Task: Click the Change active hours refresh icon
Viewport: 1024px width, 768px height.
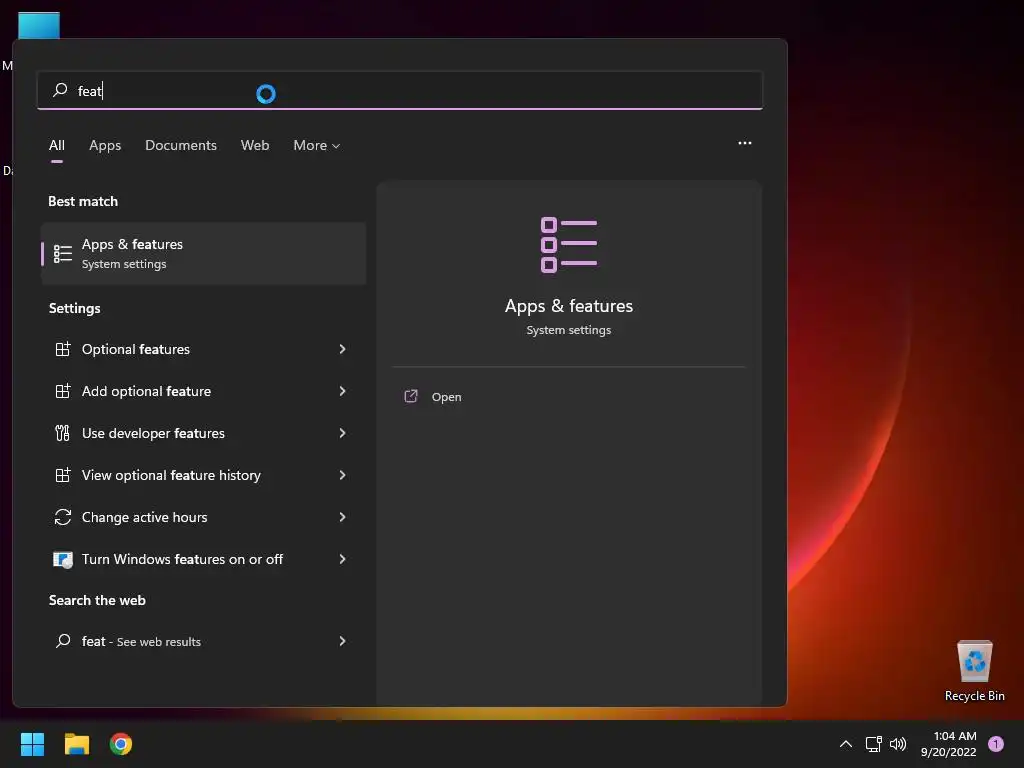Action: pos(63,517)
